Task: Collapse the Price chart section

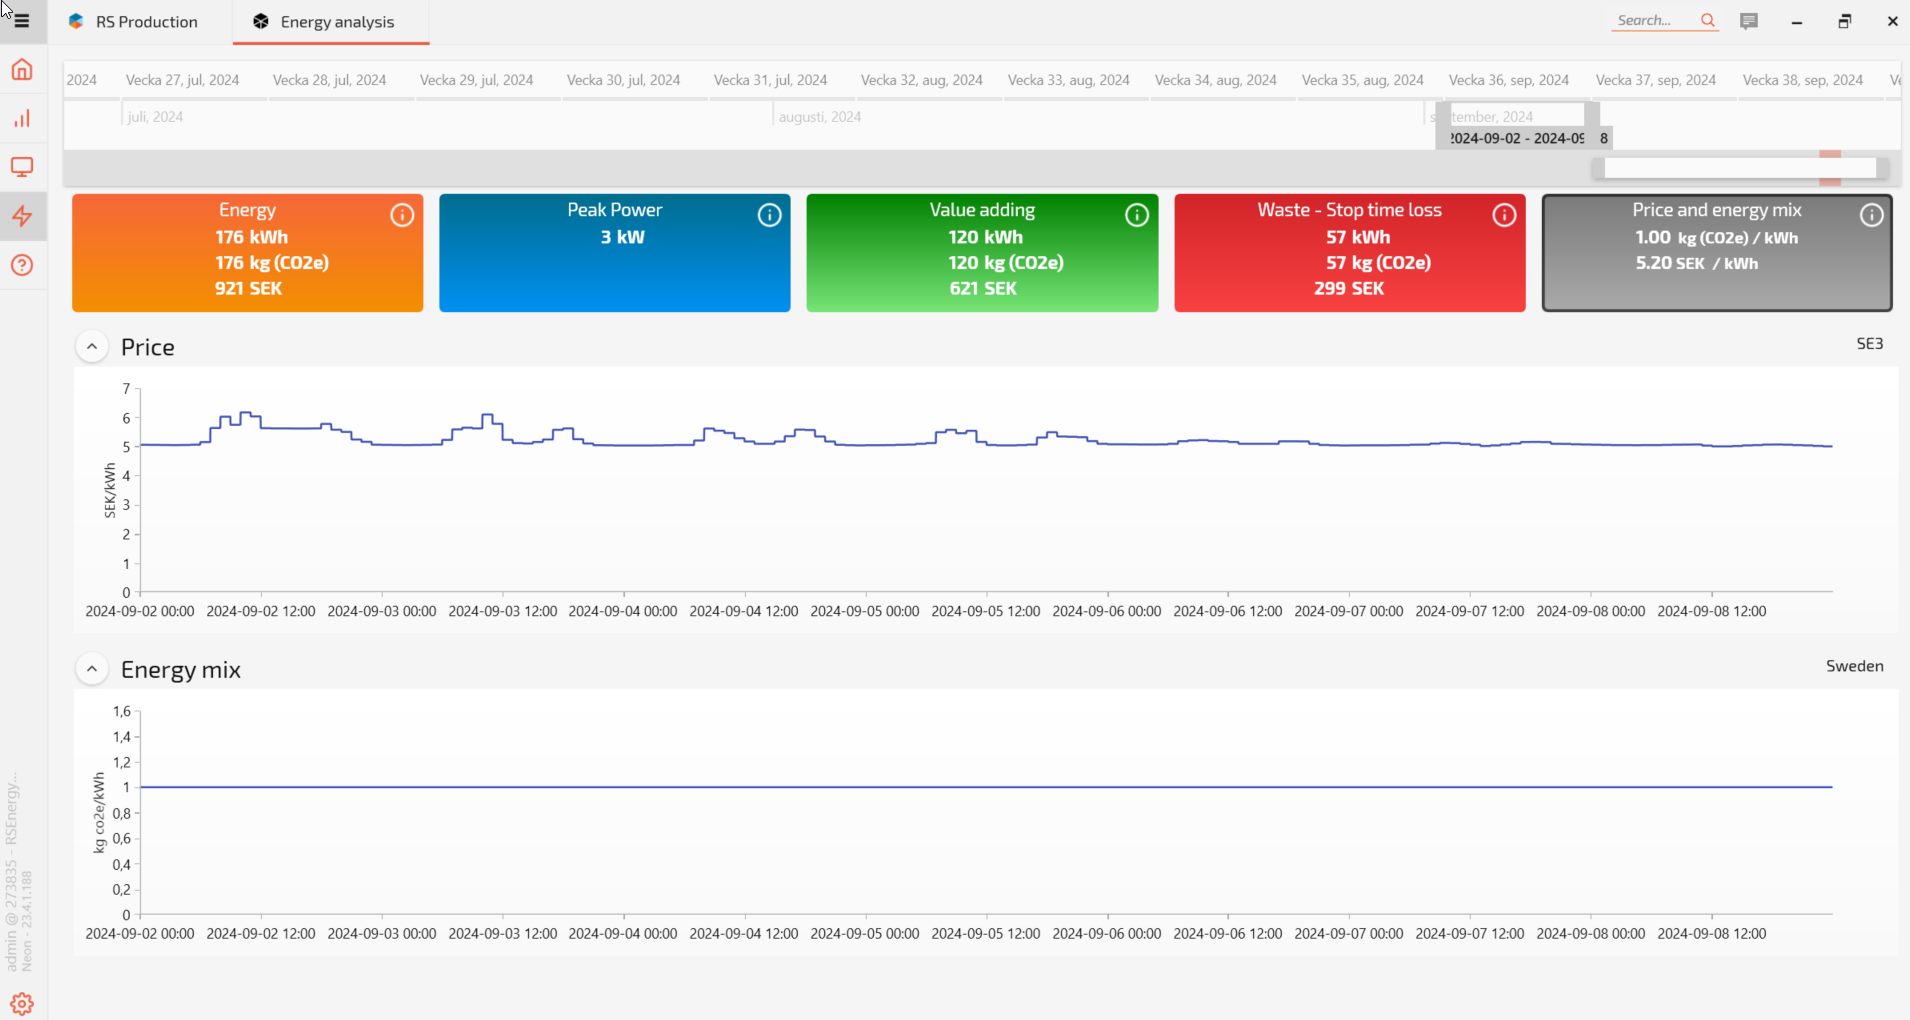Action: (92, 347)
